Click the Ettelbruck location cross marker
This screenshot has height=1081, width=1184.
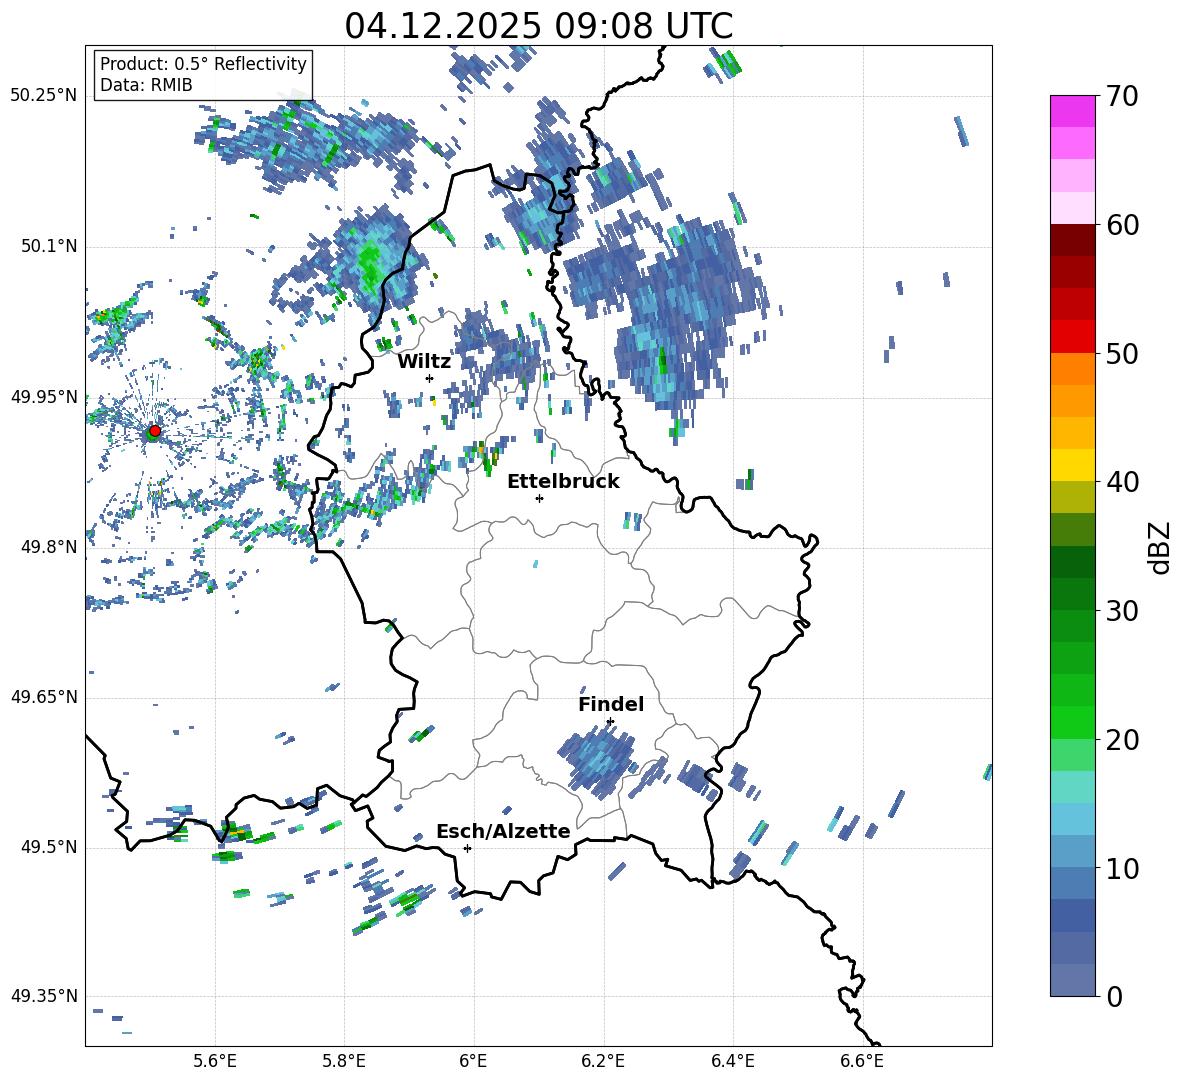(539, 498)
